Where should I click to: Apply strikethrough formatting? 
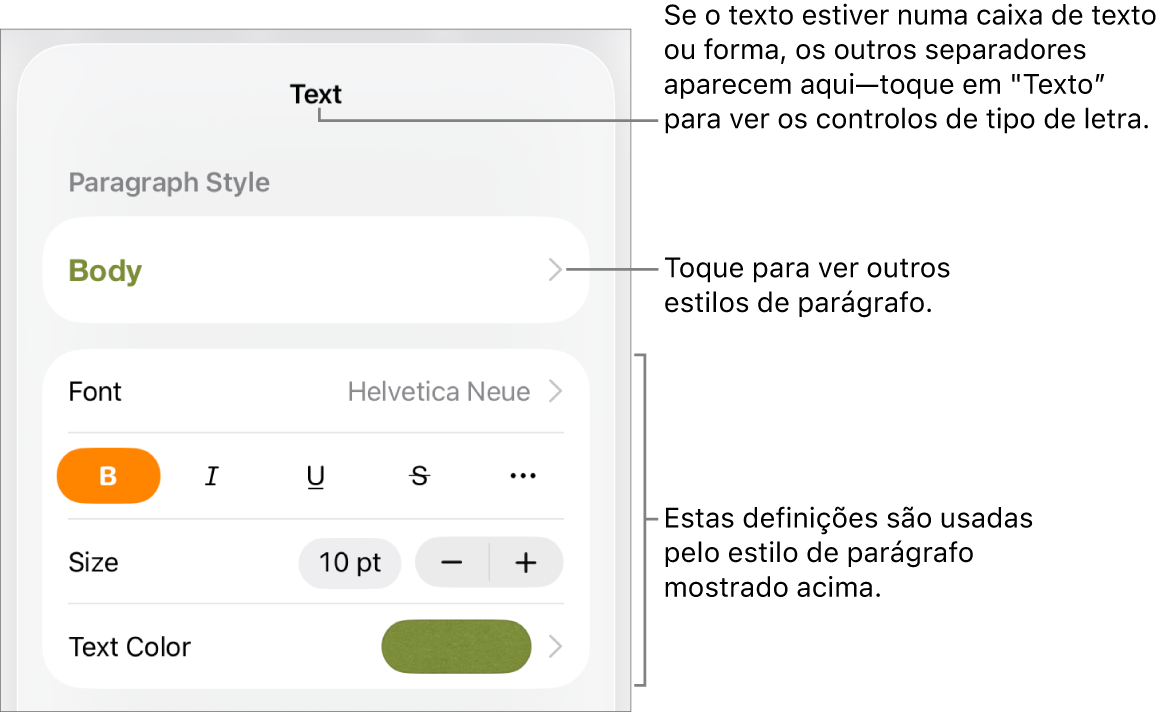pos(419,476)
